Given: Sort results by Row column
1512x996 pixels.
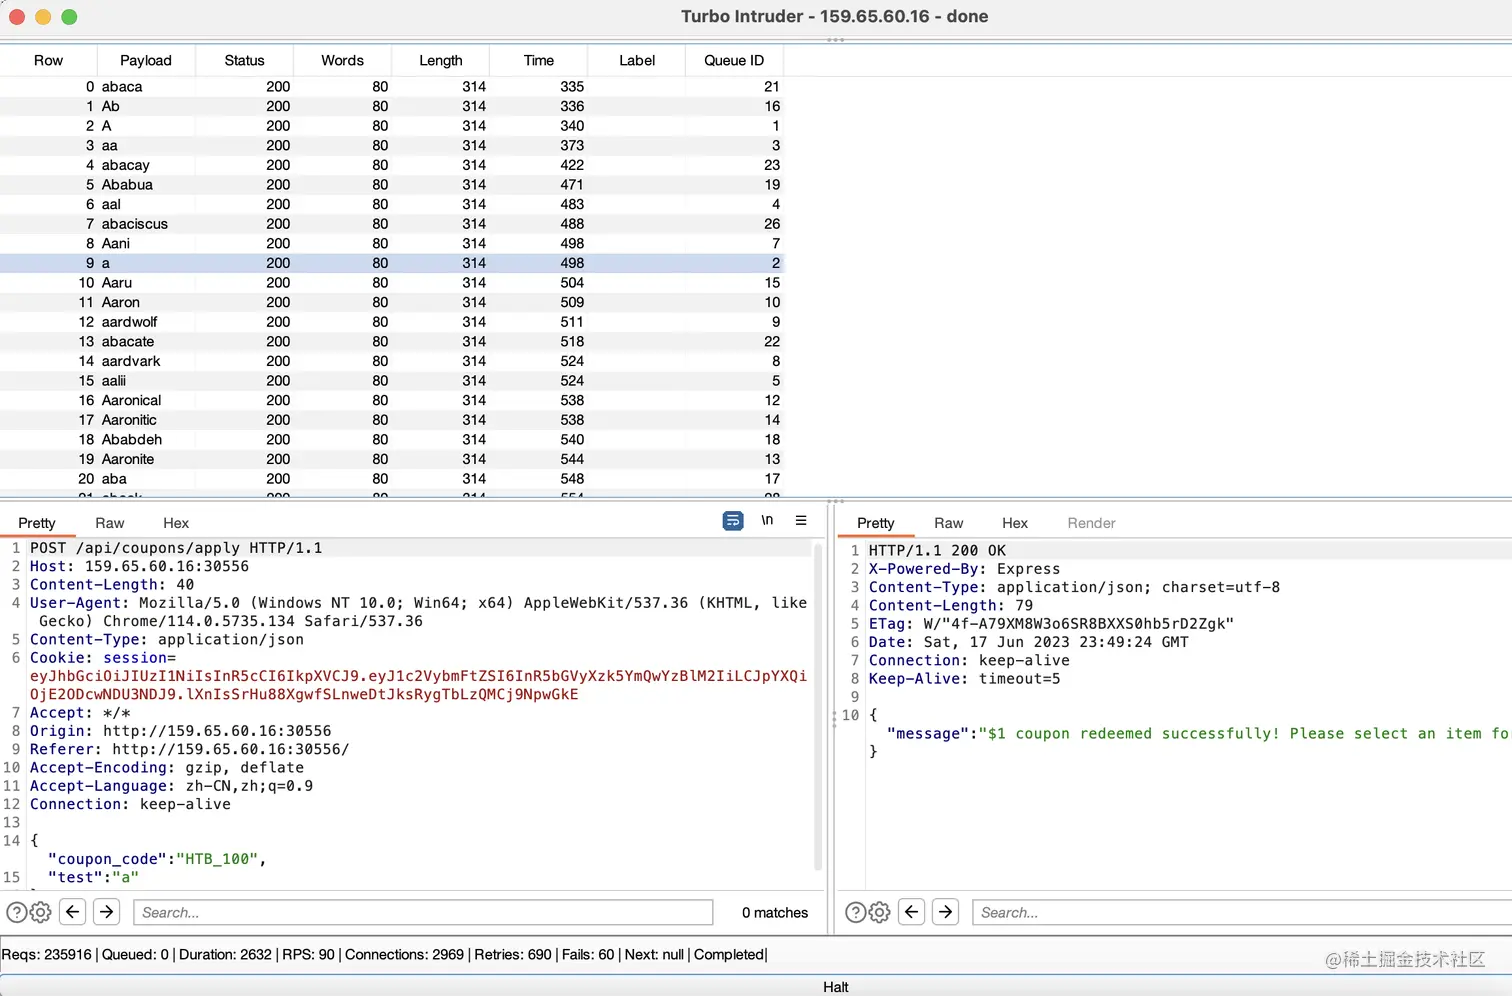Looking at the screenshot, I should tap(48, 60).
